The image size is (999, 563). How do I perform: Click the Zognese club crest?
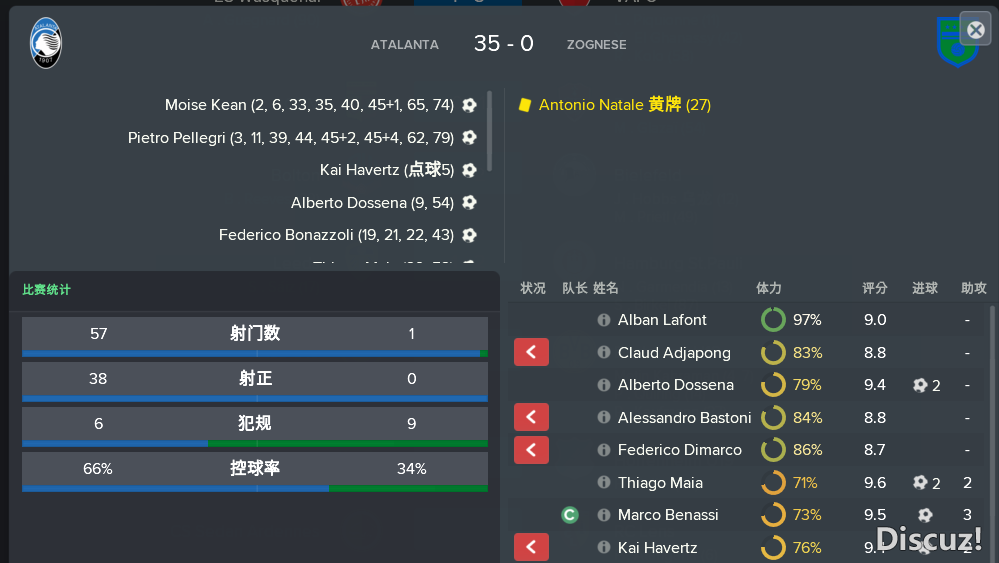coord(957,43)
